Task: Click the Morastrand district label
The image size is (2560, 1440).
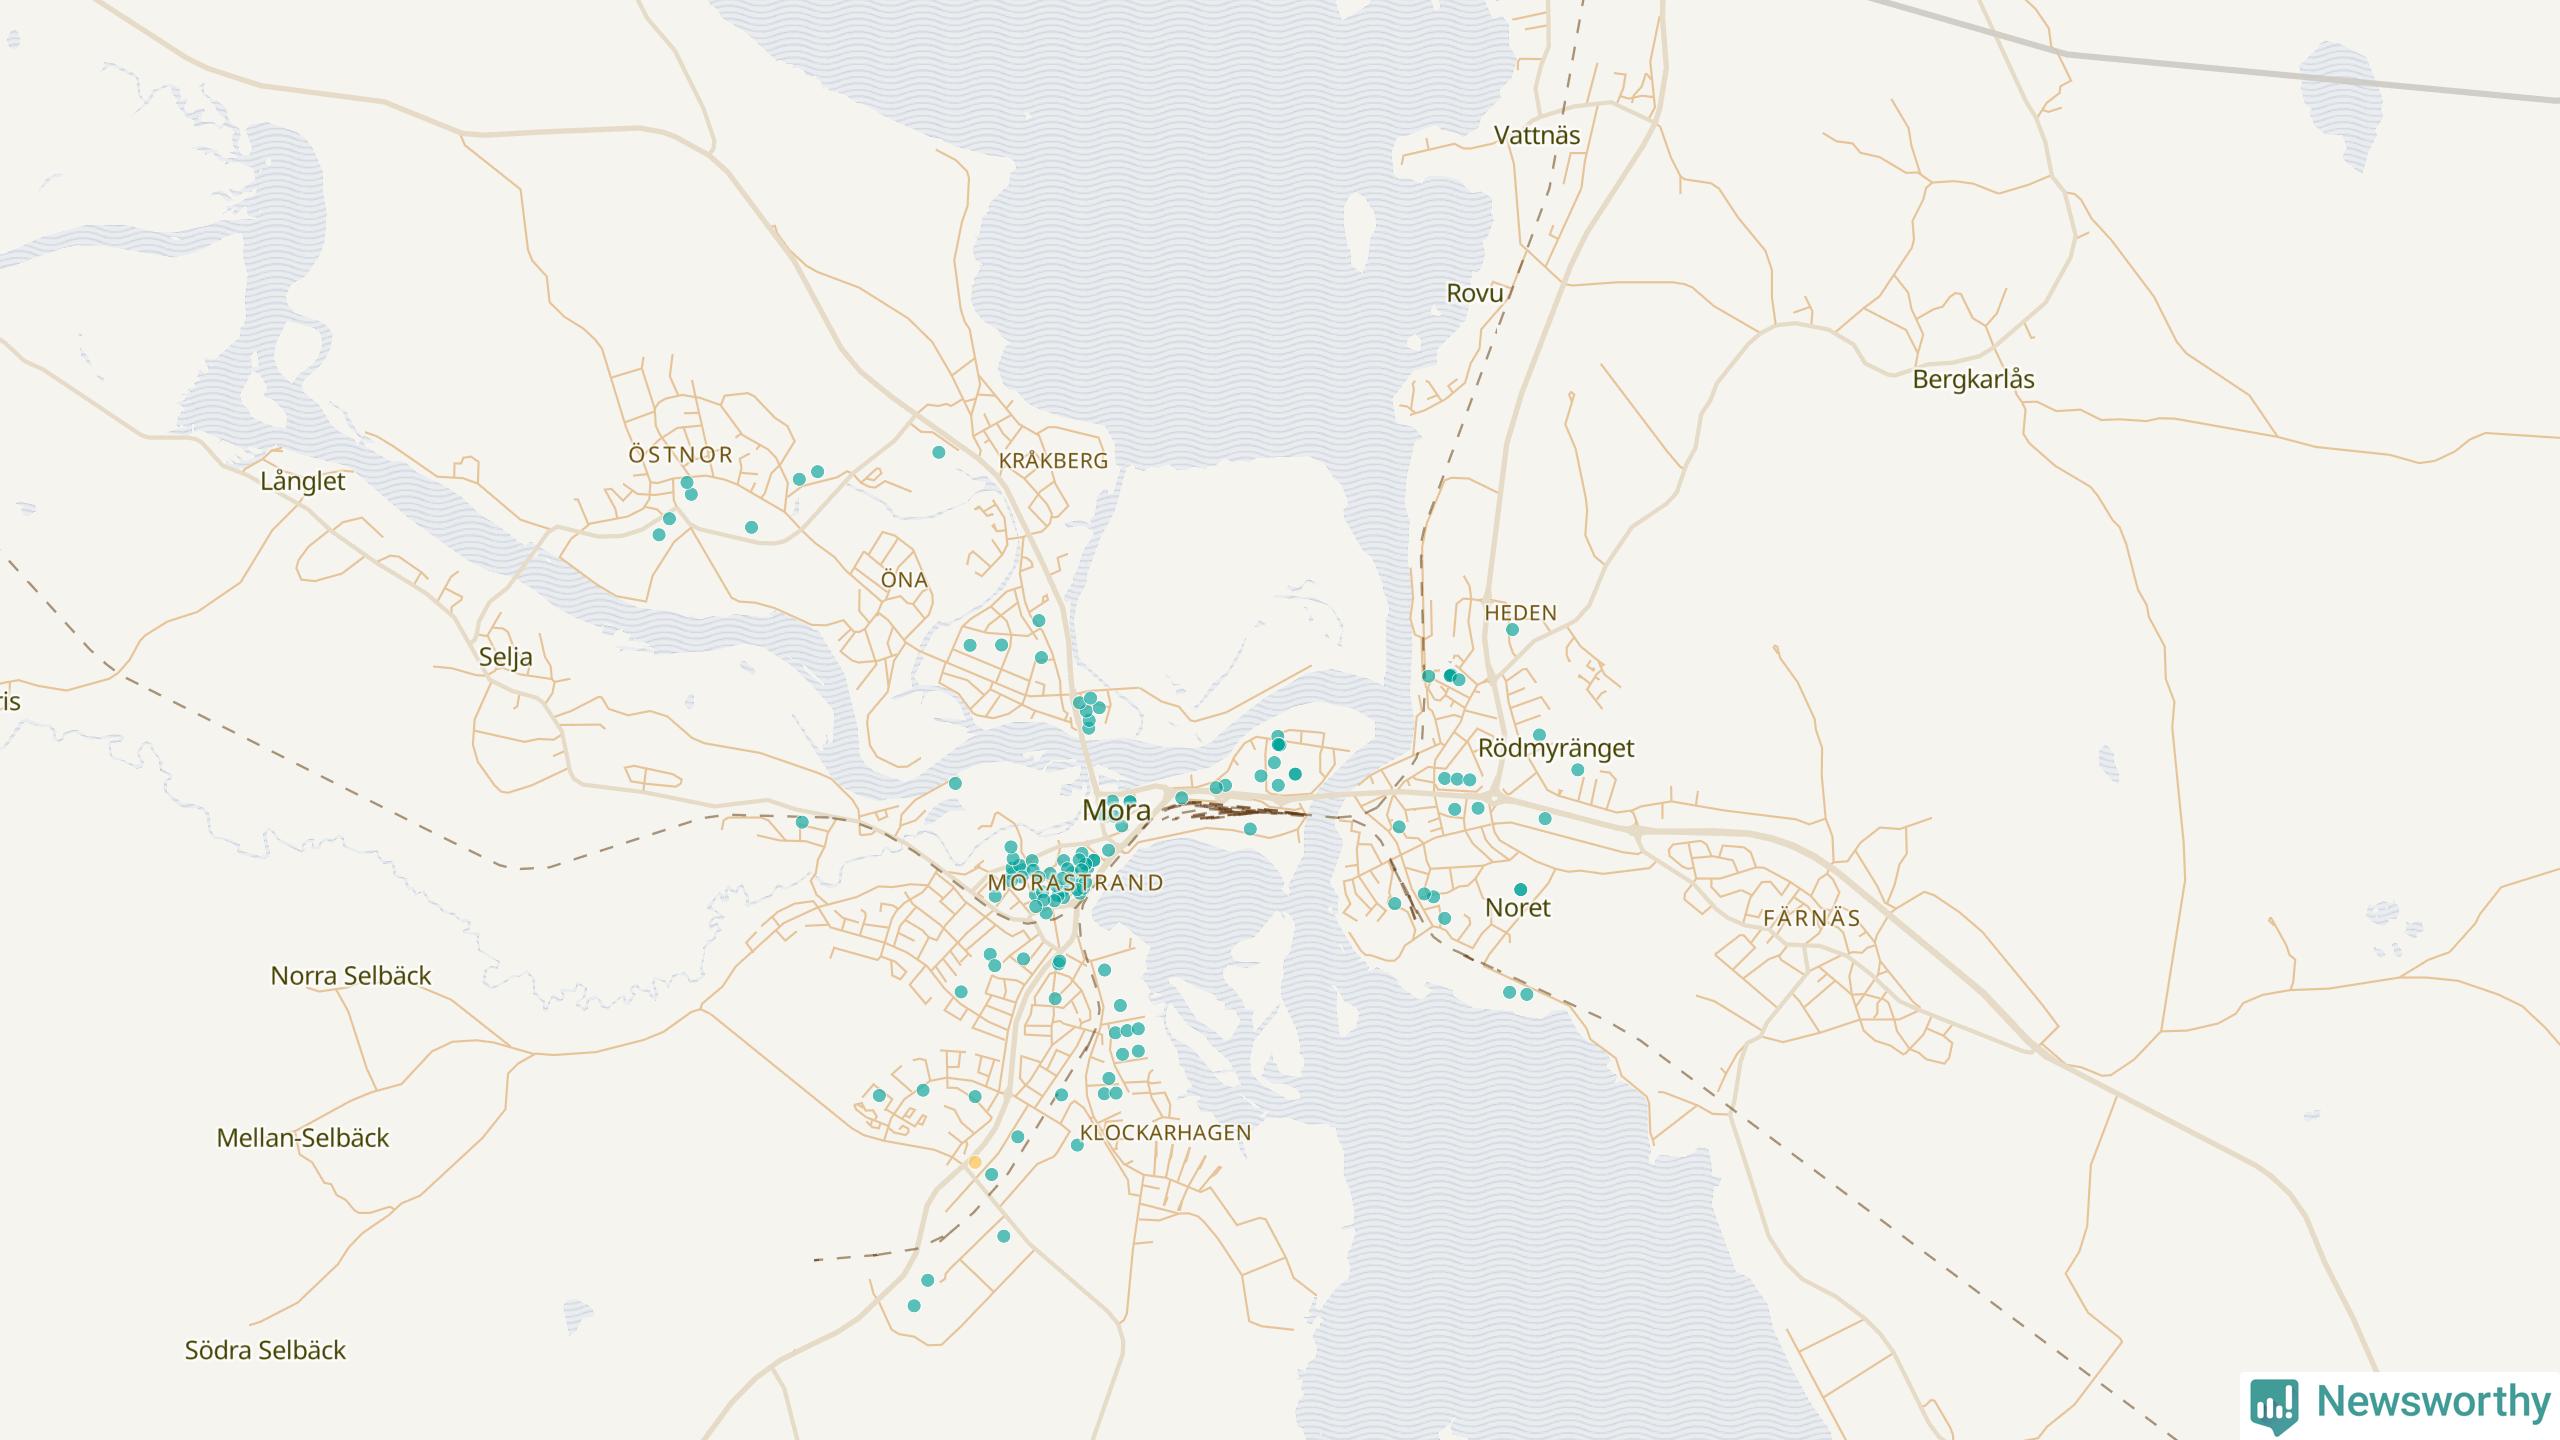Action: coord(1075,882)
